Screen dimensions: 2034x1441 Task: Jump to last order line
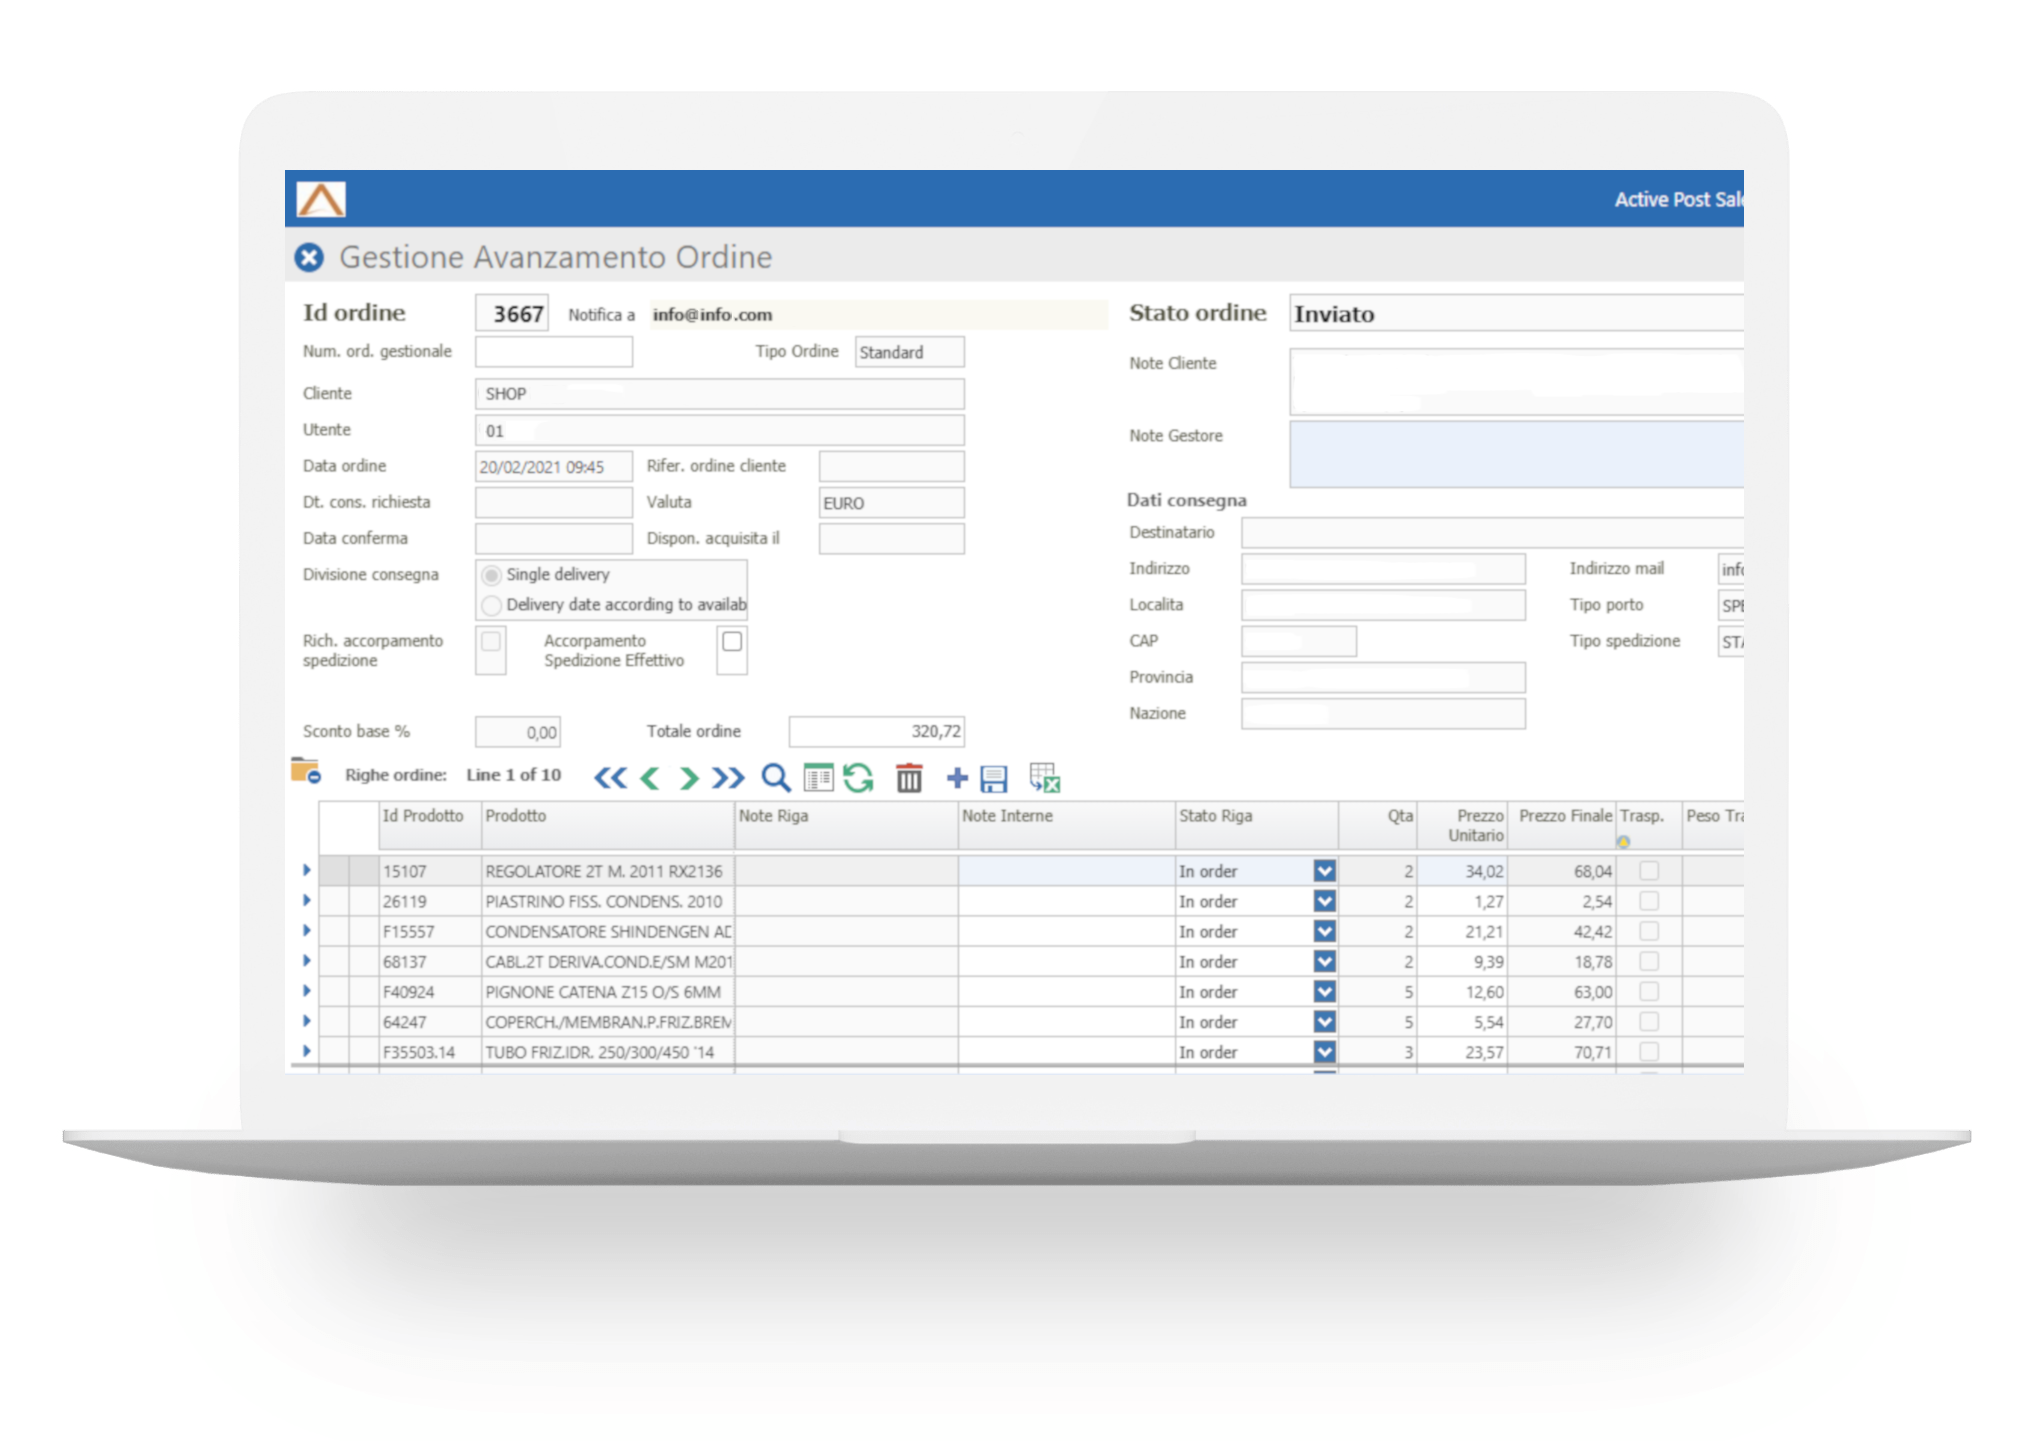coord(728,778)
